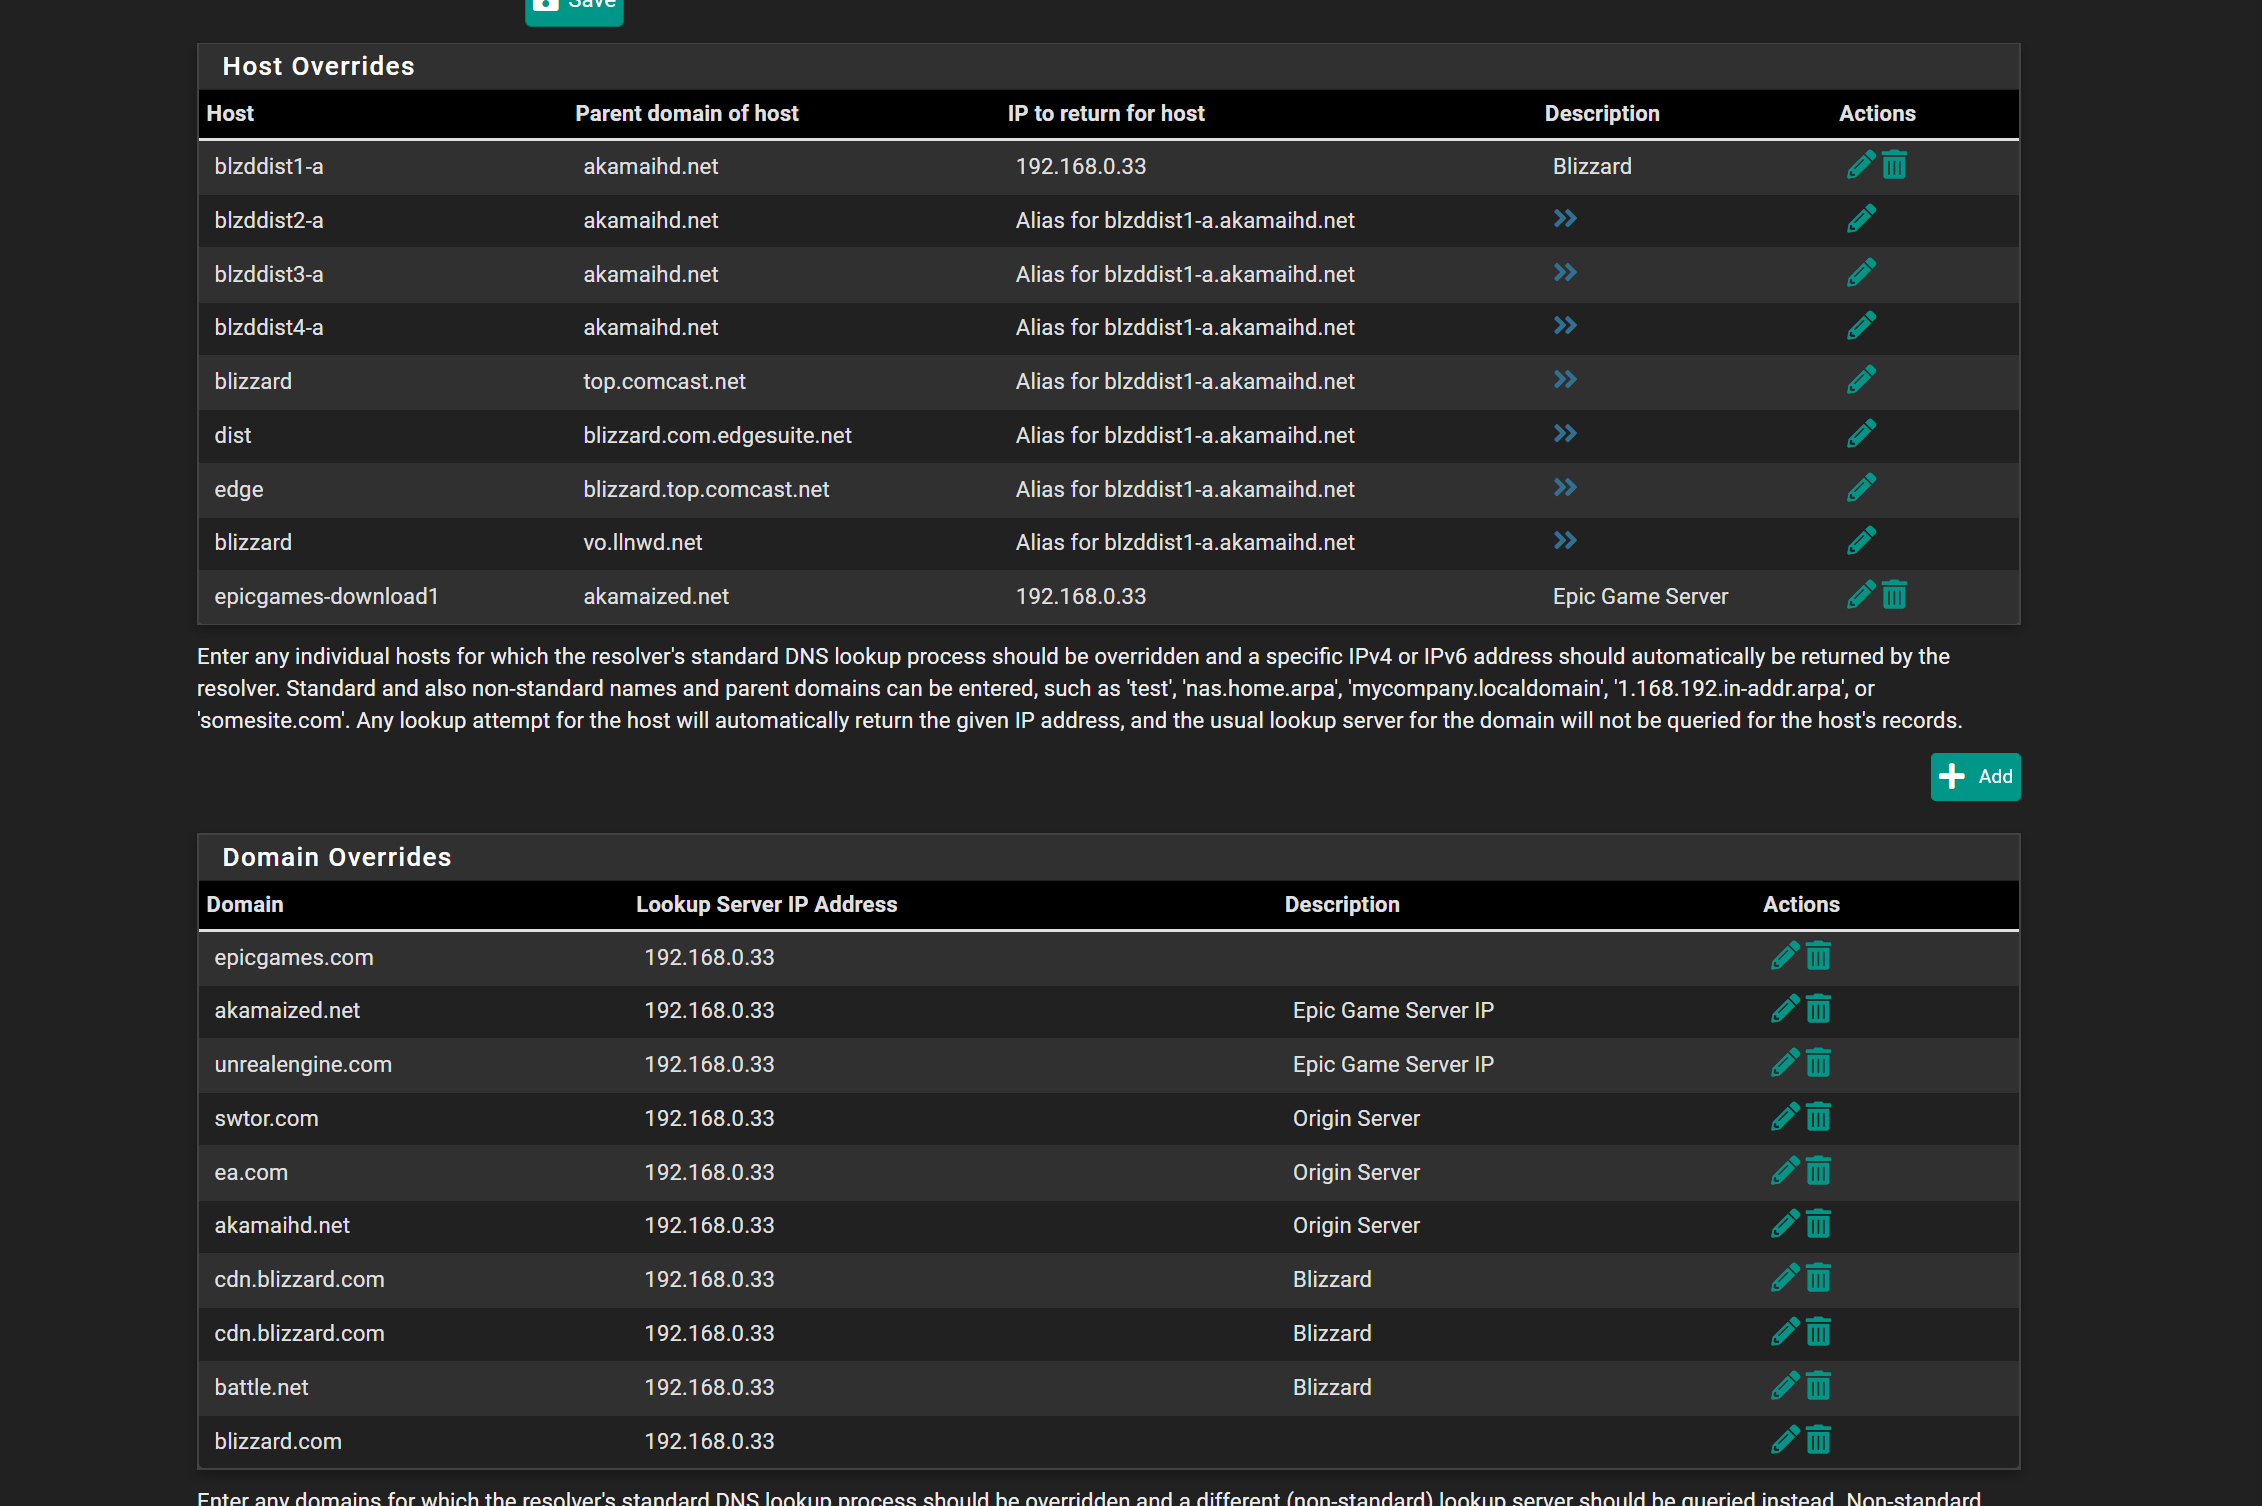The width and height of the screenshot is (2262, 1506).
Task: Delete the epicgames-download1 host override
Action: pyautogui.click(x=1894, y=595)
